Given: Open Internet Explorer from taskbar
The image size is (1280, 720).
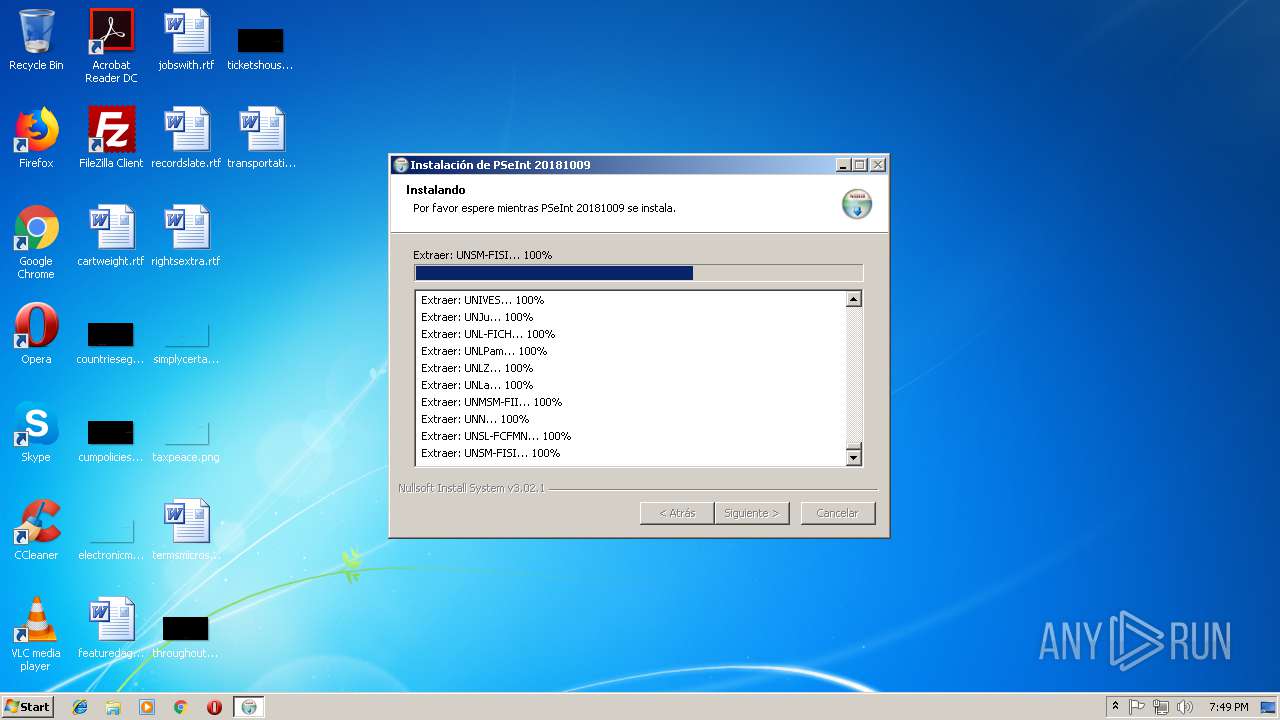Looking at the screenshot, I should click(80, 707).
